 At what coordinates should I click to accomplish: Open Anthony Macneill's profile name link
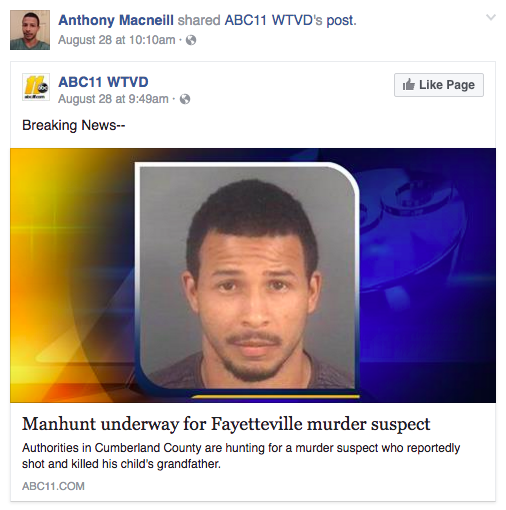(116, 20)
